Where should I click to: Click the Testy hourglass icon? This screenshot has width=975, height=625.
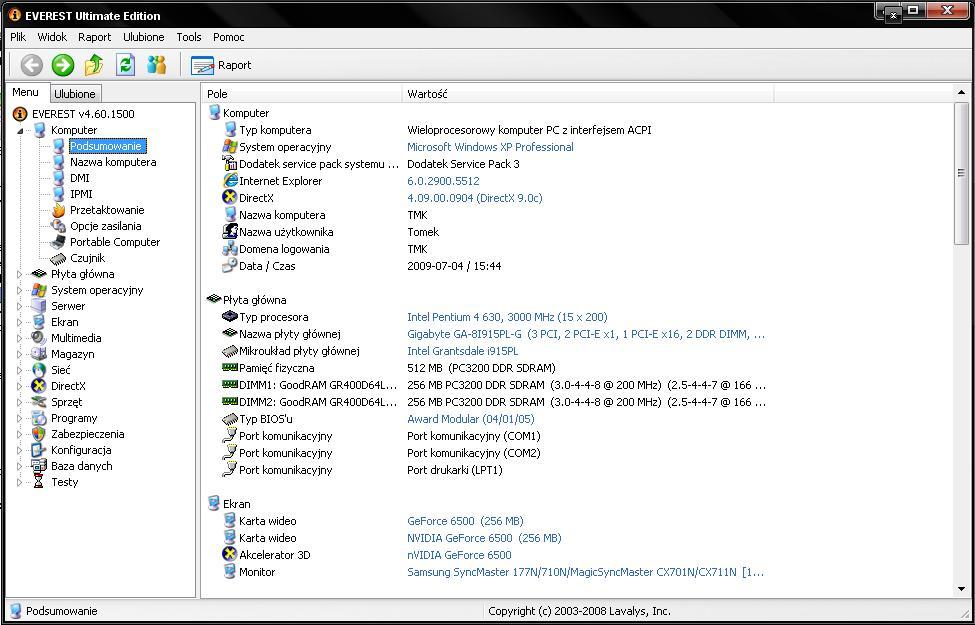click(39, 483)
